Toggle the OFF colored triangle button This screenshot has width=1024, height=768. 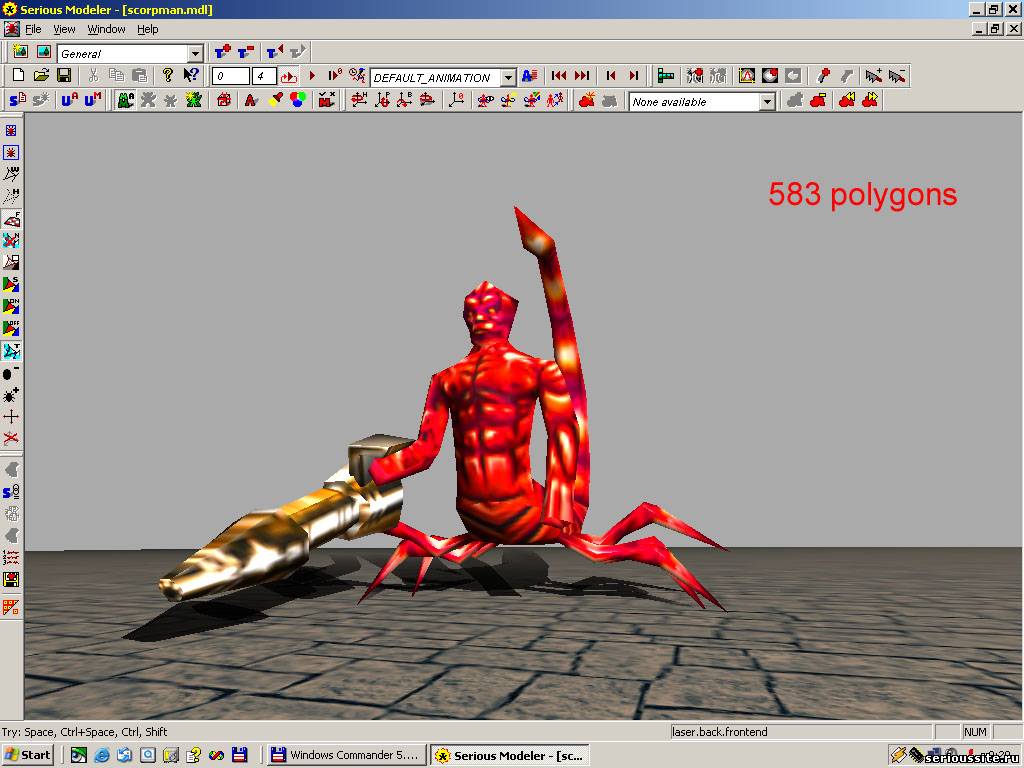click(x=11, y=328)
